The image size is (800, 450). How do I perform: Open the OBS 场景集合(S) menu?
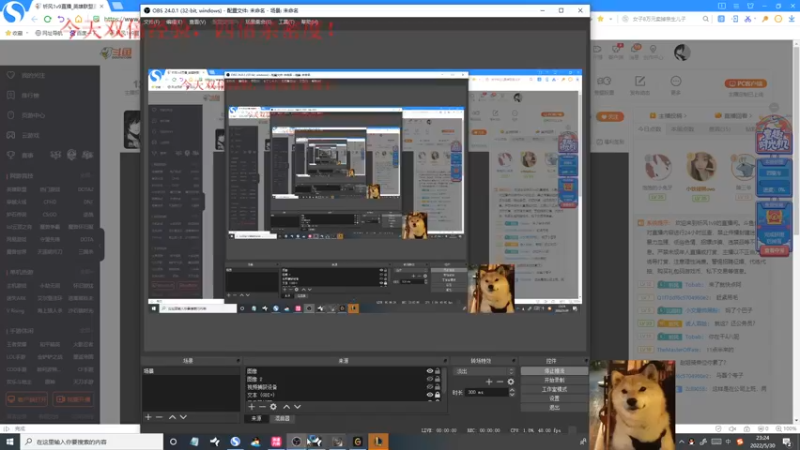click(258, 22)
